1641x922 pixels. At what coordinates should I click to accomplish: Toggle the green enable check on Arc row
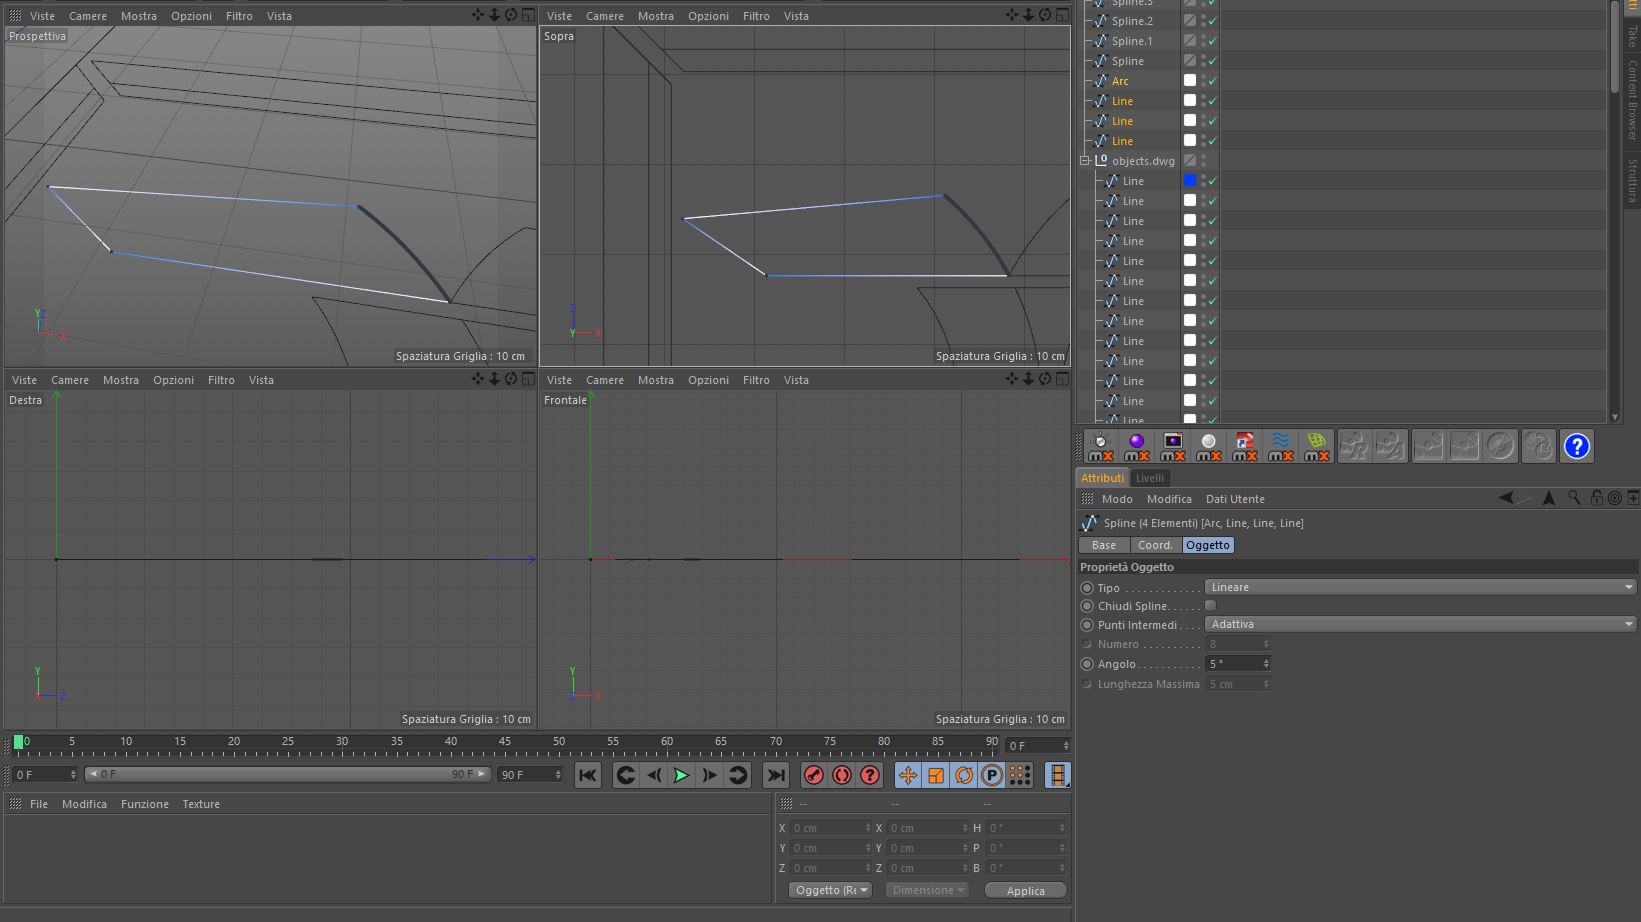(x=1213, y=81)
